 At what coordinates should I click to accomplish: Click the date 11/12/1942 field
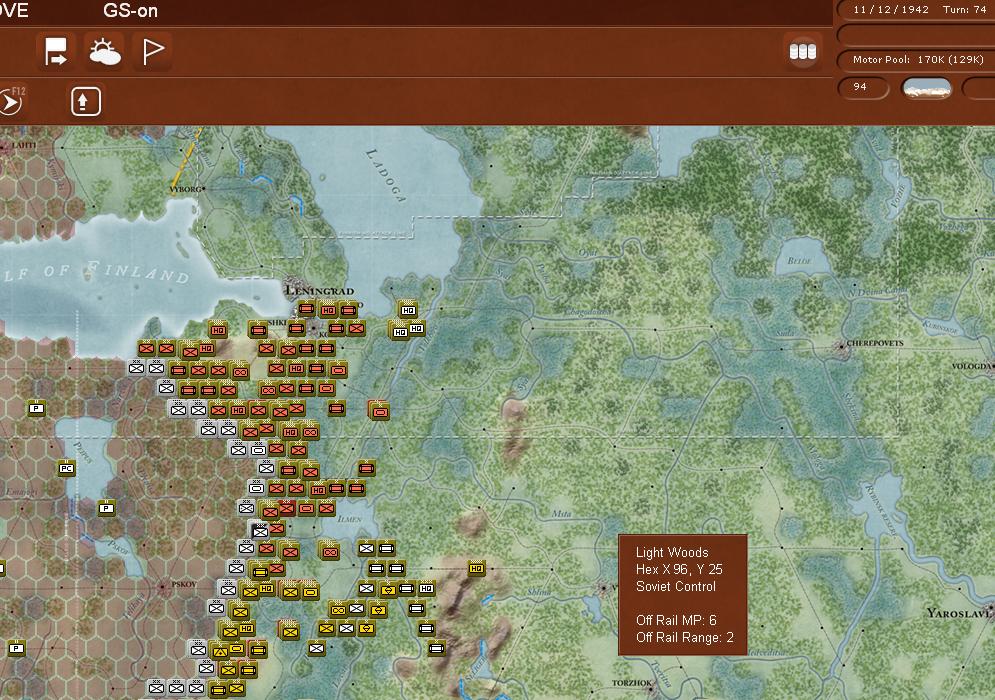tap(891, 10)
